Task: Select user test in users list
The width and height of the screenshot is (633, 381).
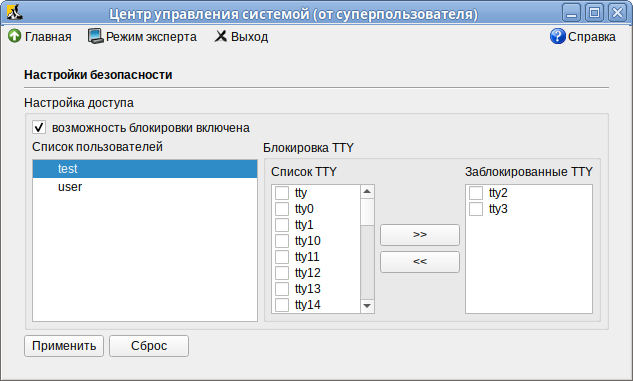Action: point(145,169)
